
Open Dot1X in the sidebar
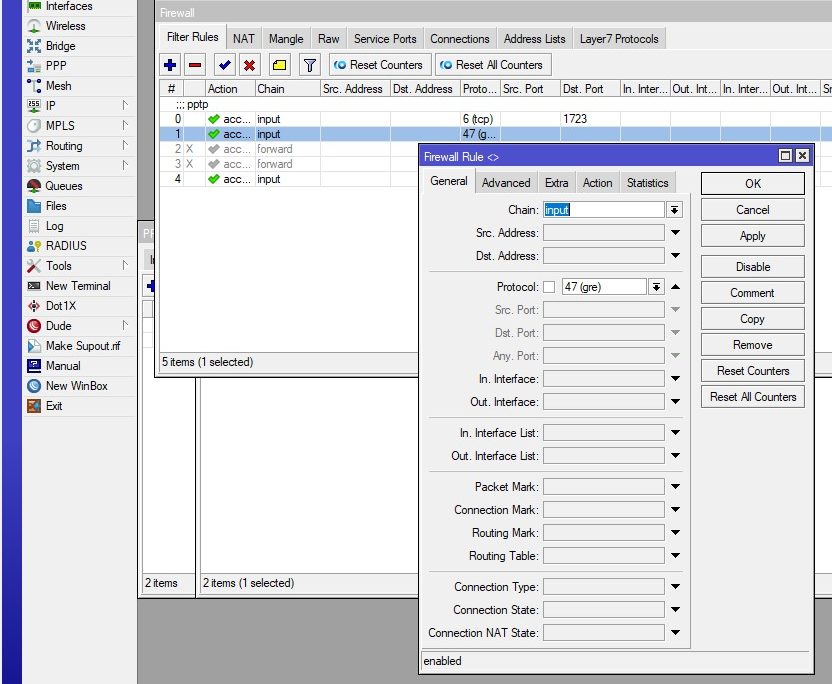60,306
